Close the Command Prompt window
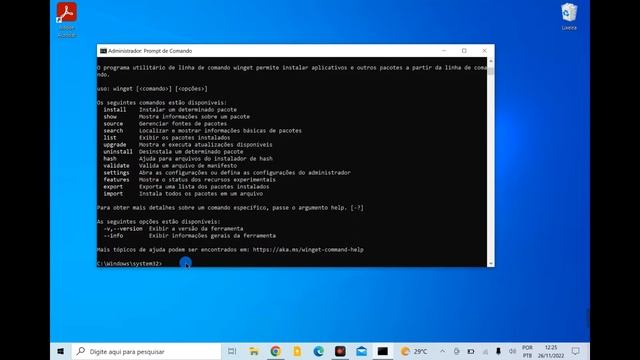The image size is (640, 360). [x=484, y=51]
